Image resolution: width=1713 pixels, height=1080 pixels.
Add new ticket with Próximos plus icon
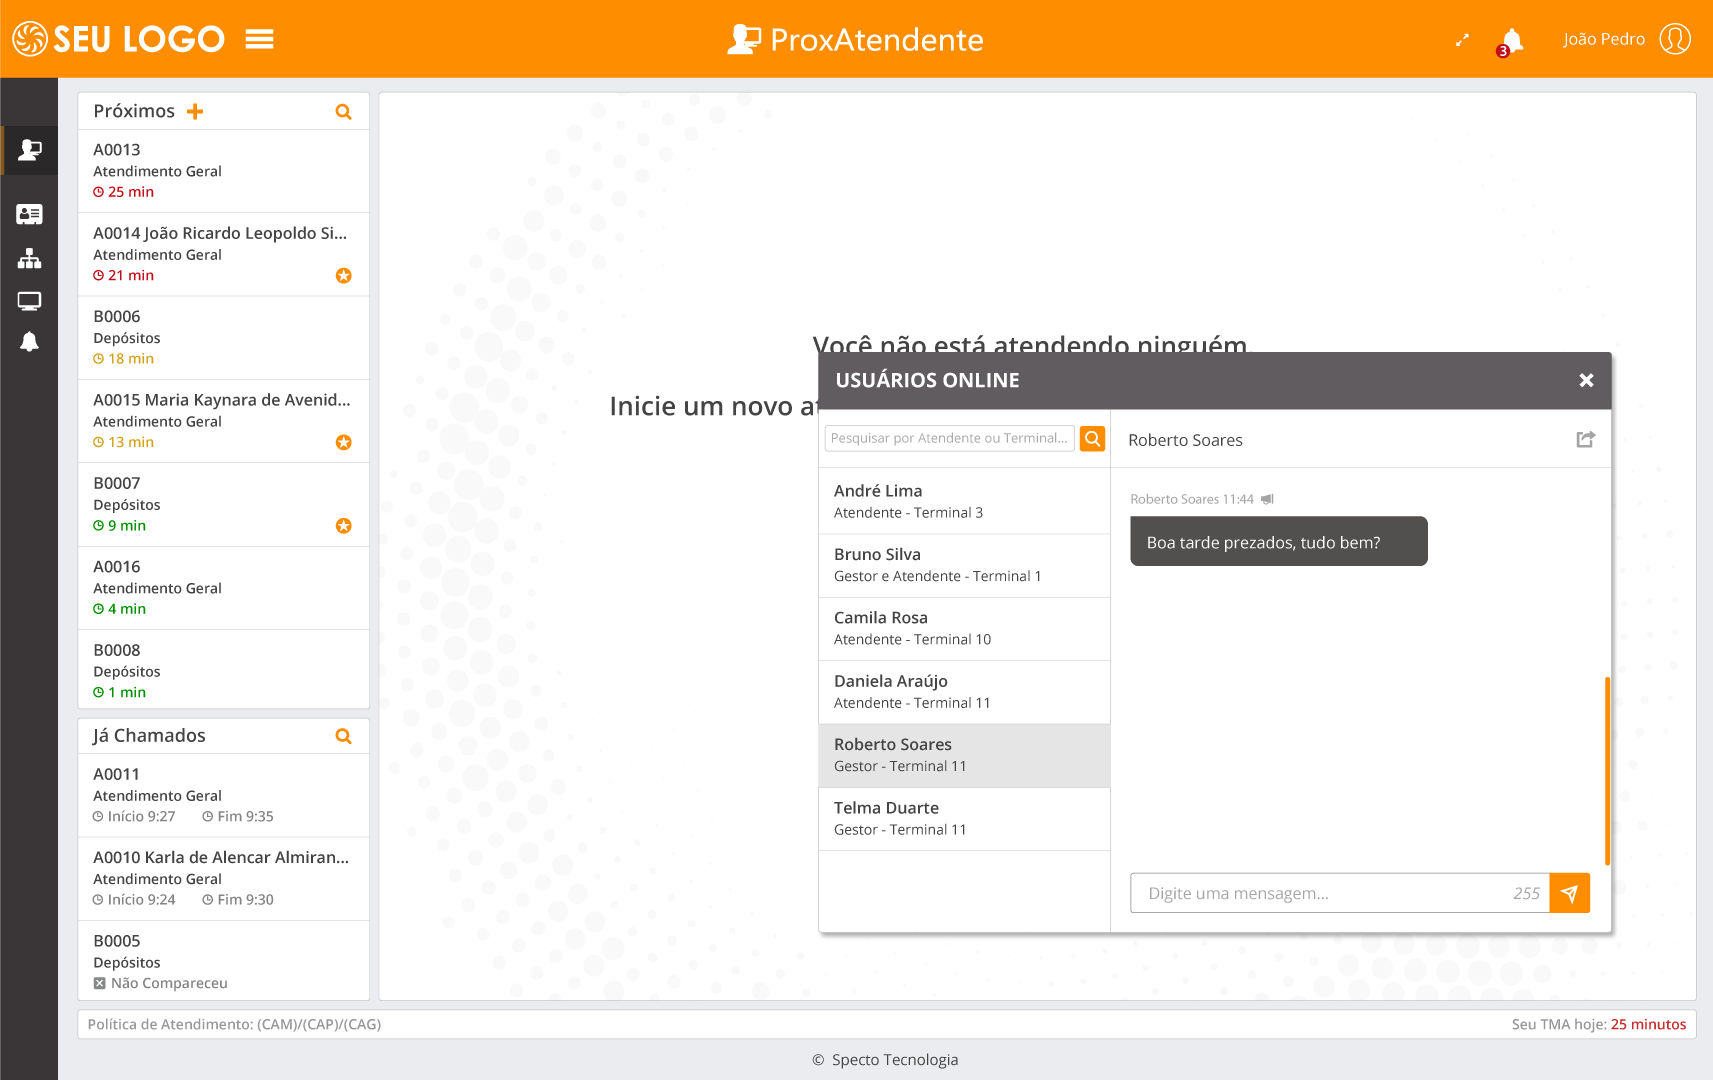pos(195,111)
